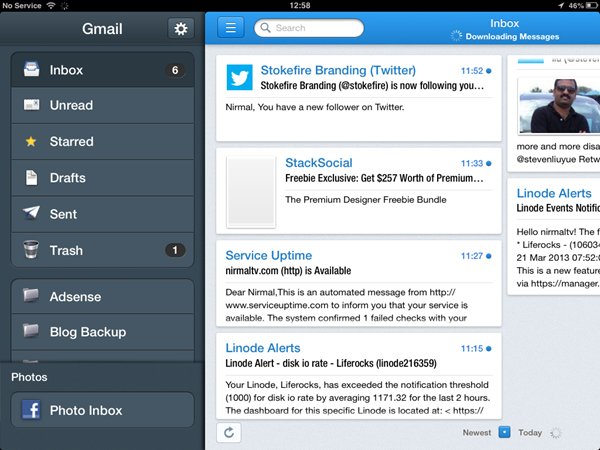Viewport: 600px width, 450px height.
Task: Toggle unread dot on Service Uptime email
Action: click(489, 256)
